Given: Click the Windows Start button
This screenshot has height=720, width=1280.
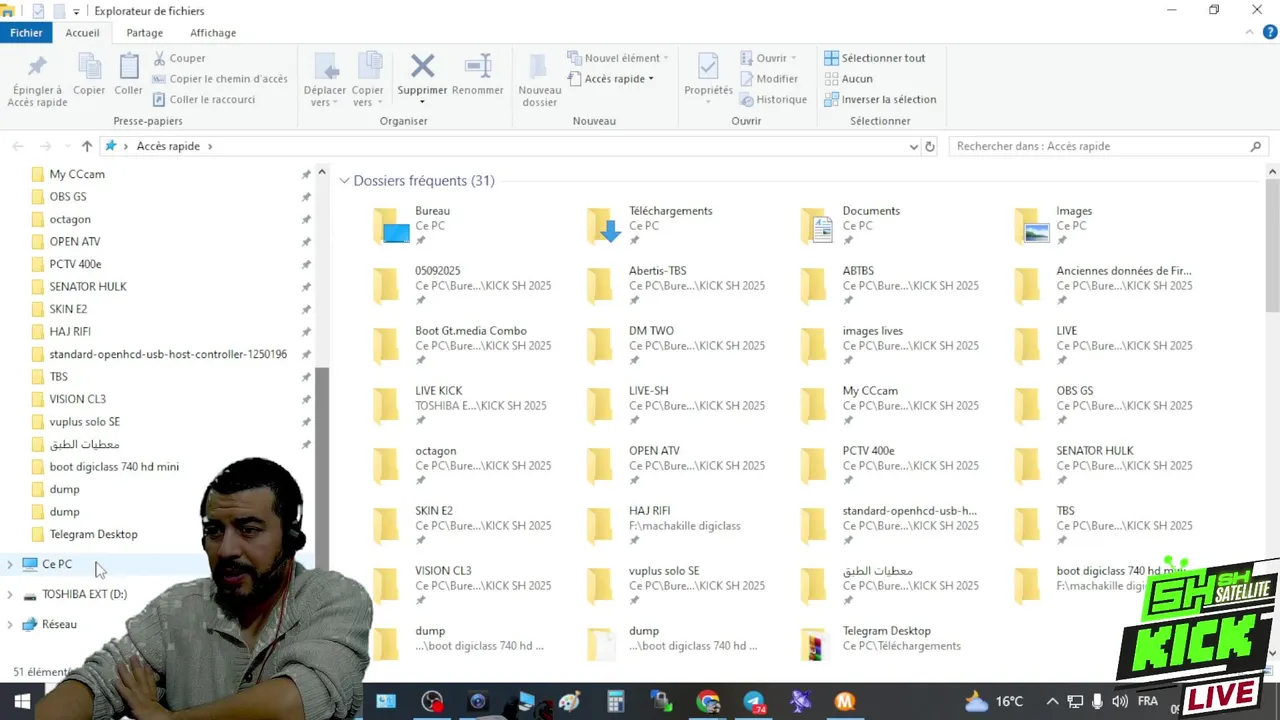Looking at the screenshot, I should click(23, 702).
